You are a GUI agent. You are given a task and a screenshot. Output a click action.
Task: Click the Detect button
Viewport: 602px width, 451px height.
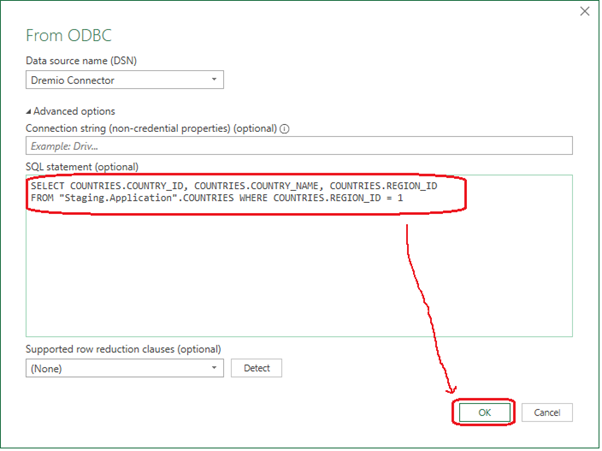(x=257, y=368)
